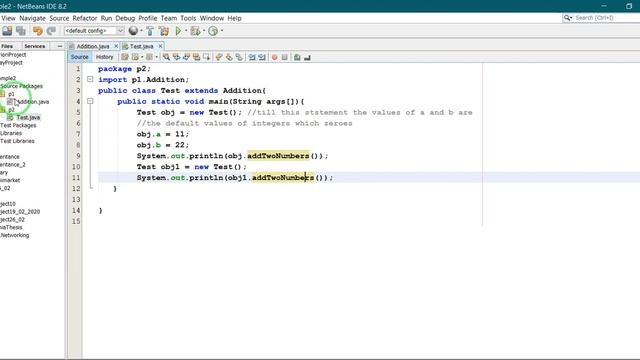
Task: Minimize the projects panel with dash button
Action: pos(60,46)
